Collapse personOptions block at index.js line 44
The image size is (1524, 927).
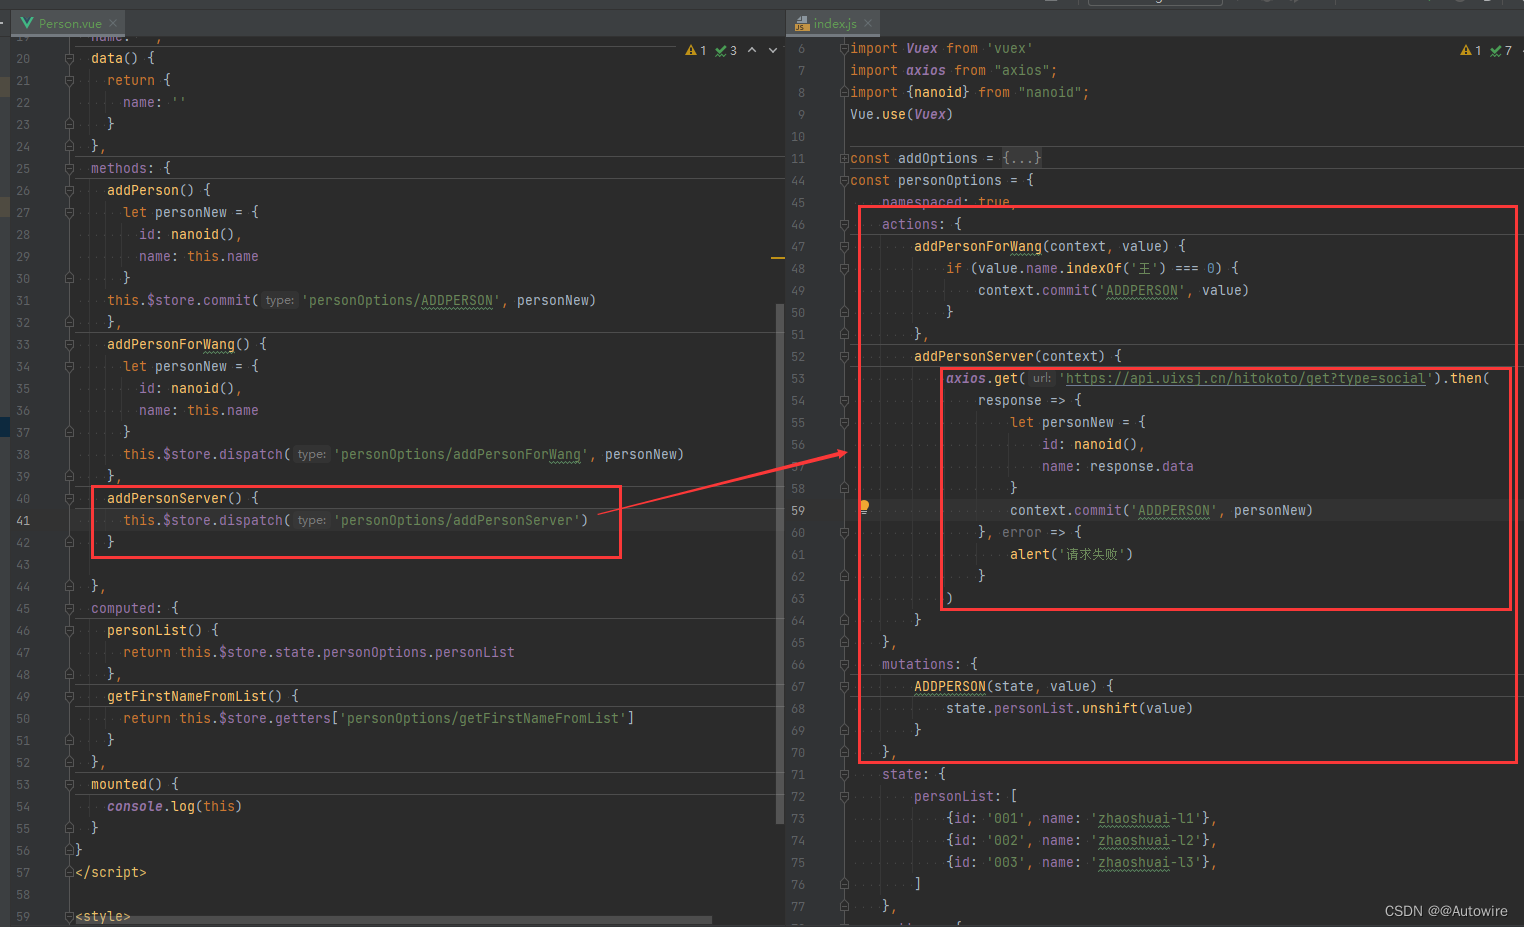(844, 180)
